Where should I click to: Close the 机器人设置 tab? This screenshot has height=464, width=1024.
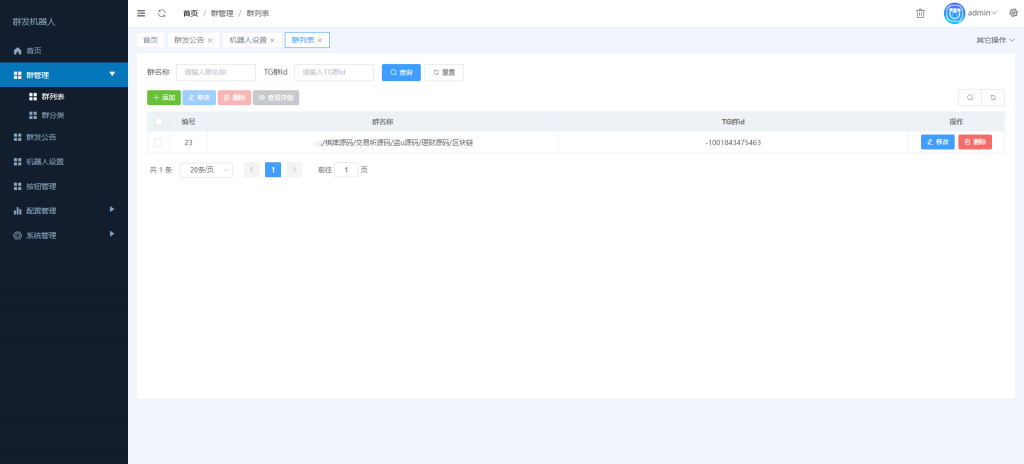(272, 41)
